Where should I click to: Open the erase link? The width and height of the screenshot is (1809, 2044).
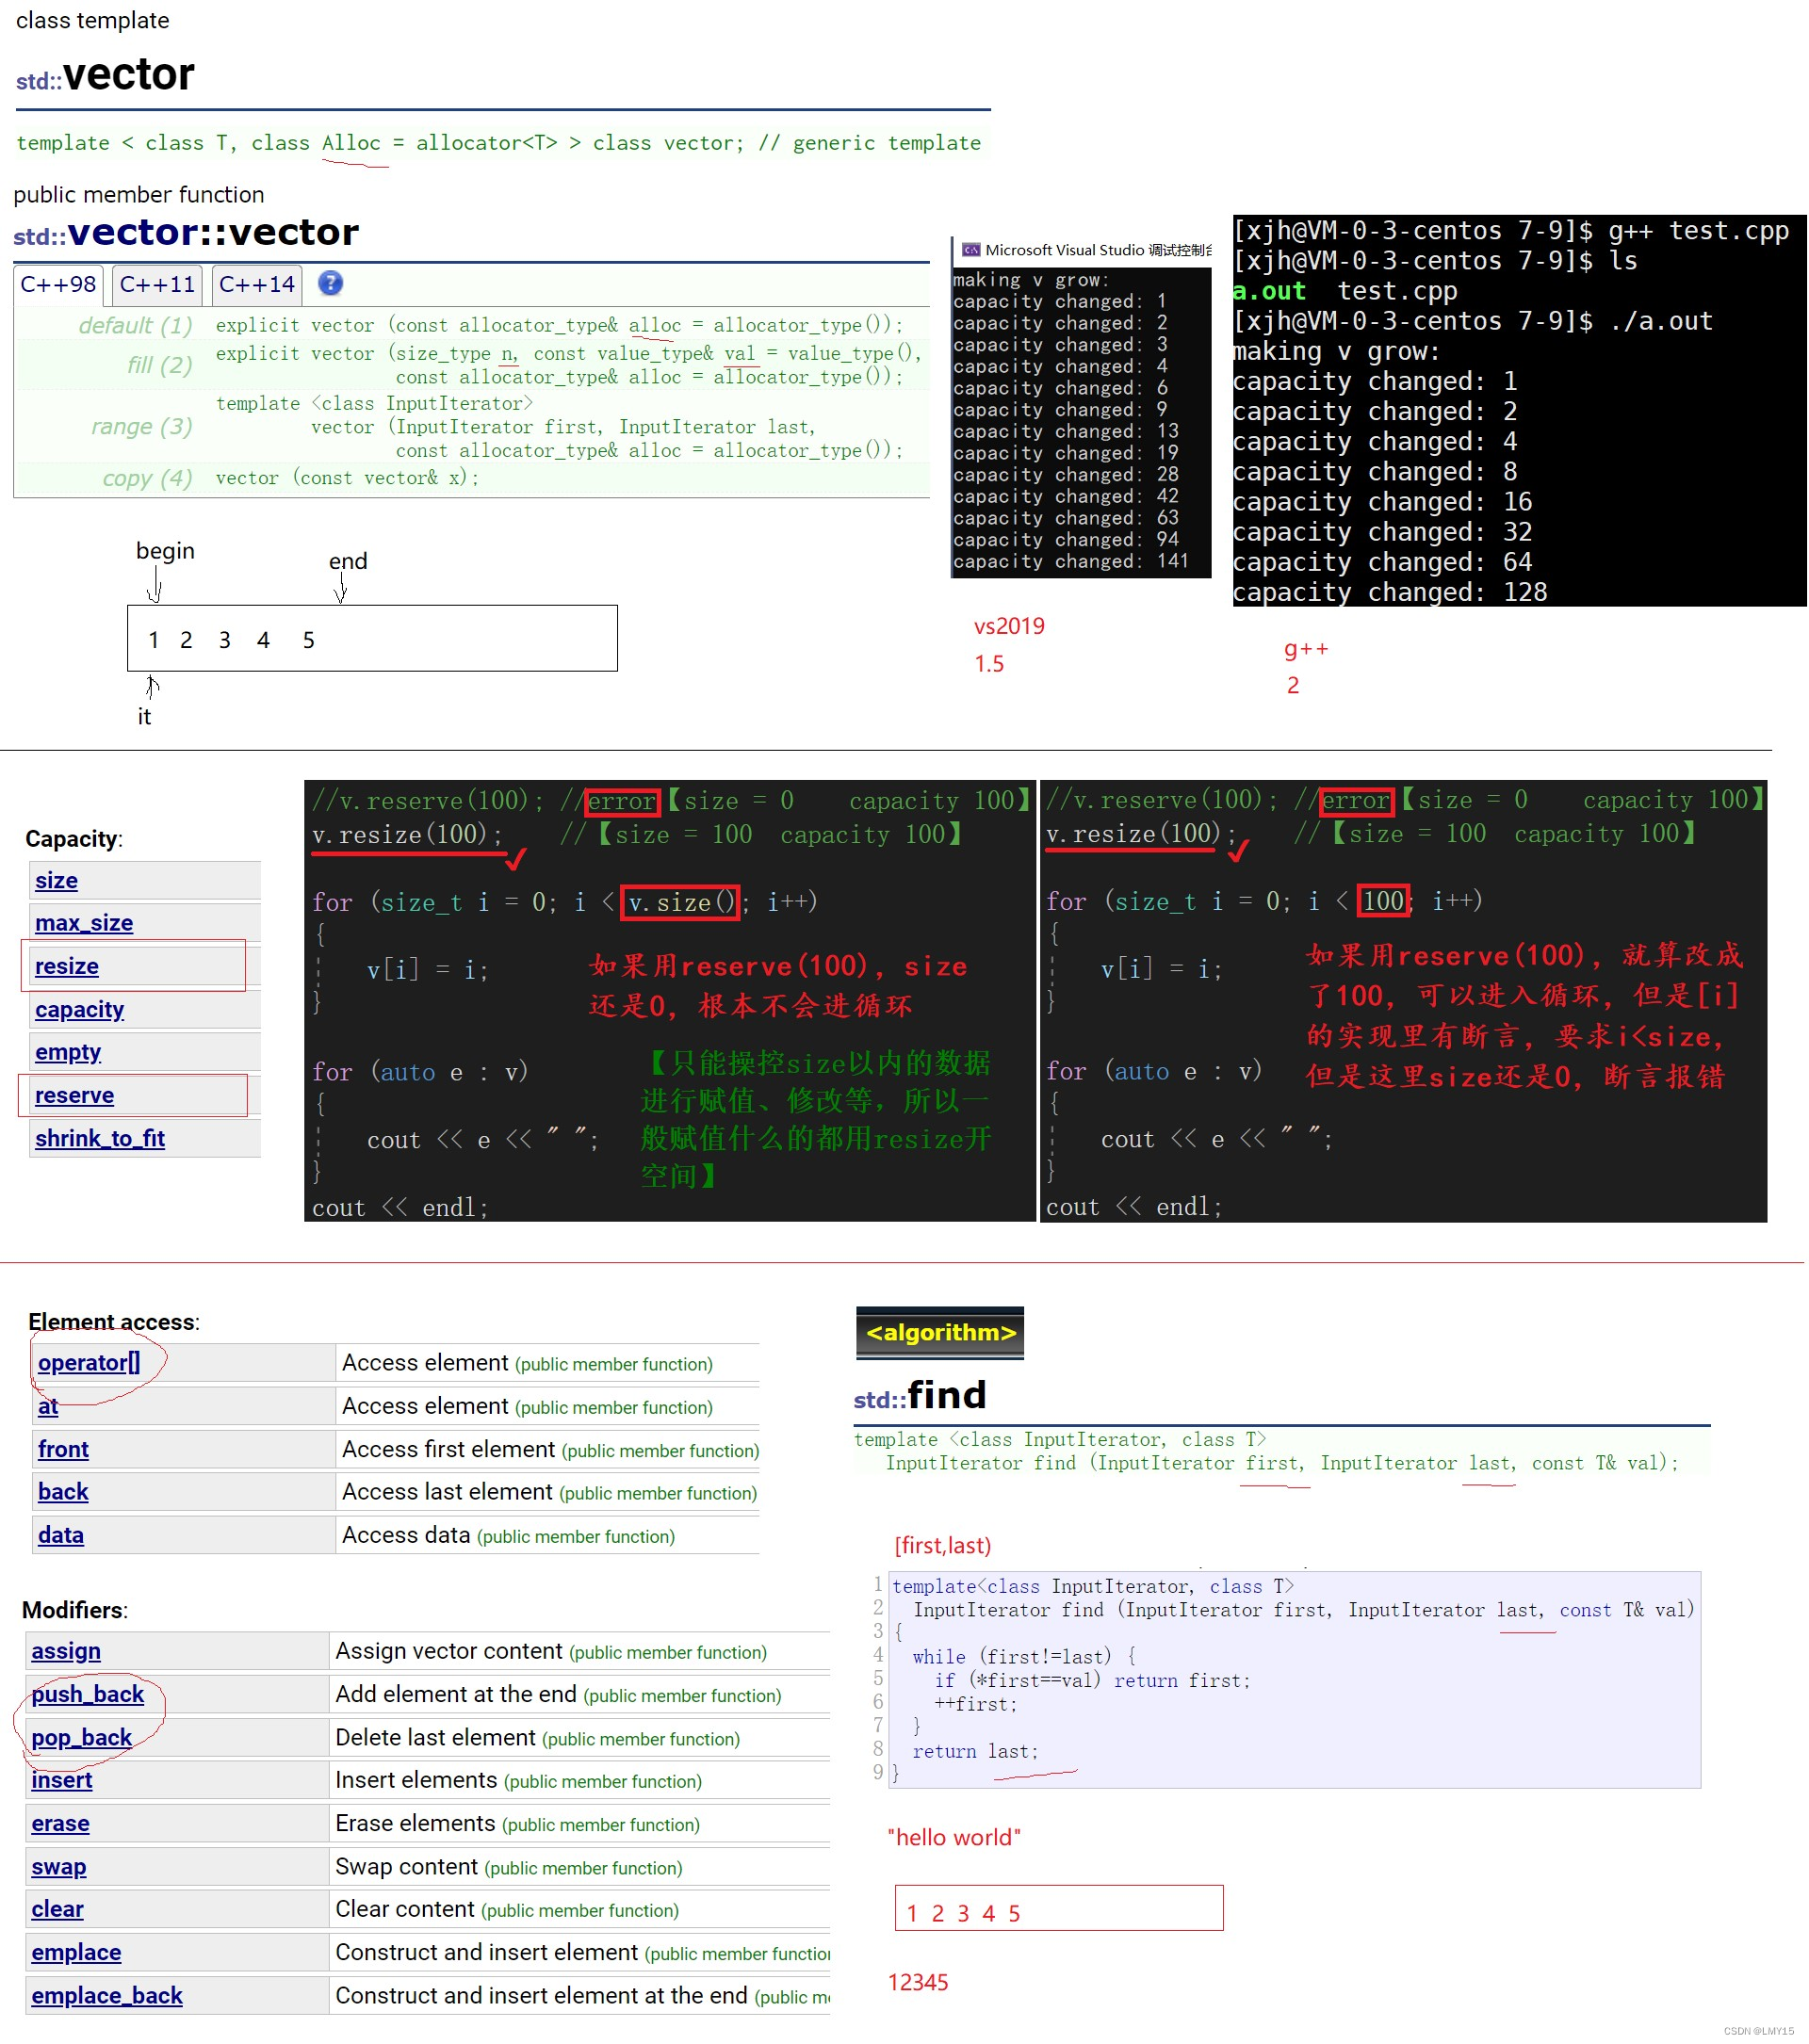[60, 1822]
